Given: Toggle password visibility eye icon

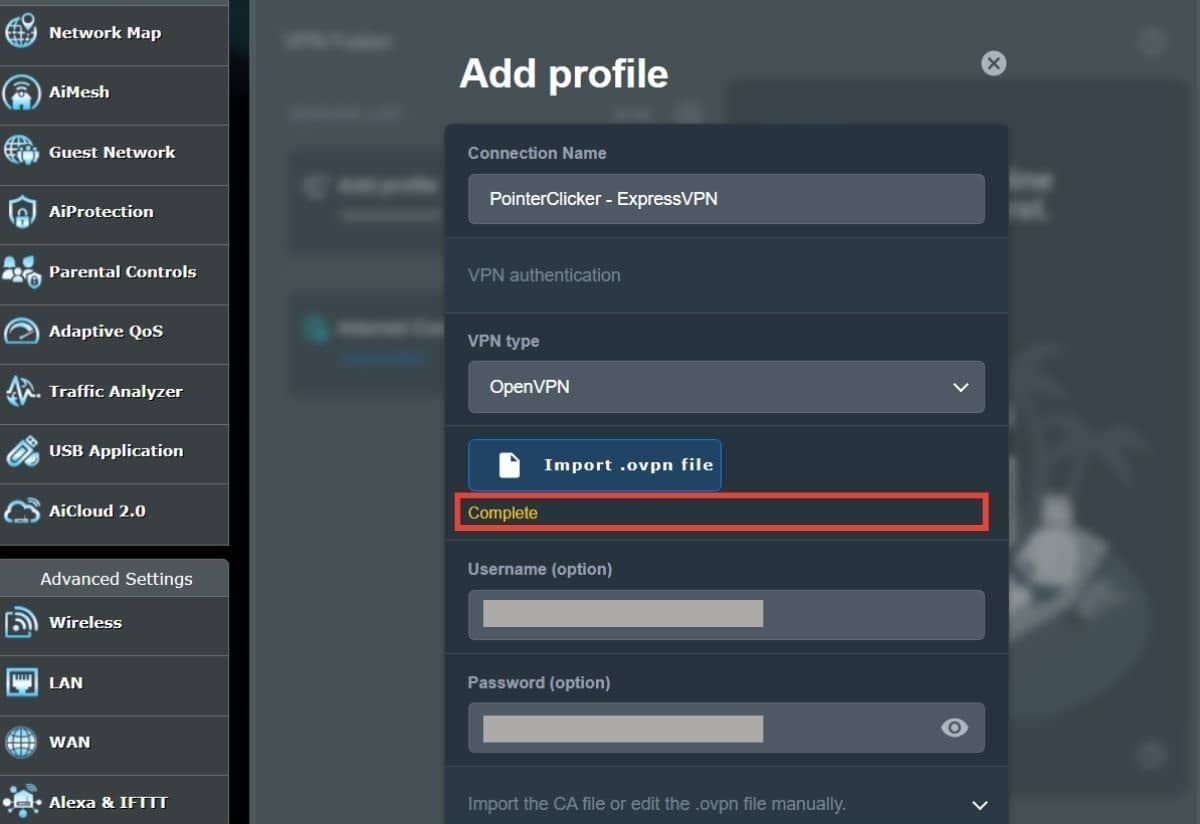Looking at the screenshot, I should [x=955, y=728].
